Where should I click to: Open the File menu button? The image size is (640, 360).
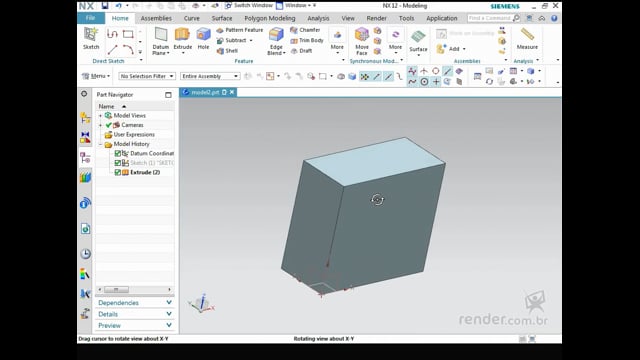pos(91,18)
